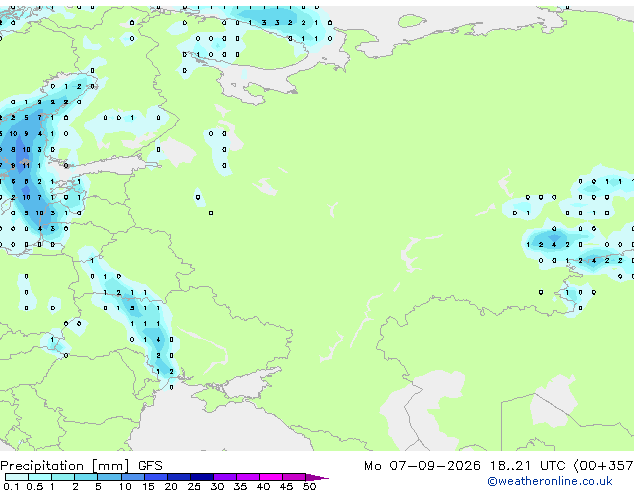Click the GFS model label
Screen dimensions: 634x490
click(150, 466)
